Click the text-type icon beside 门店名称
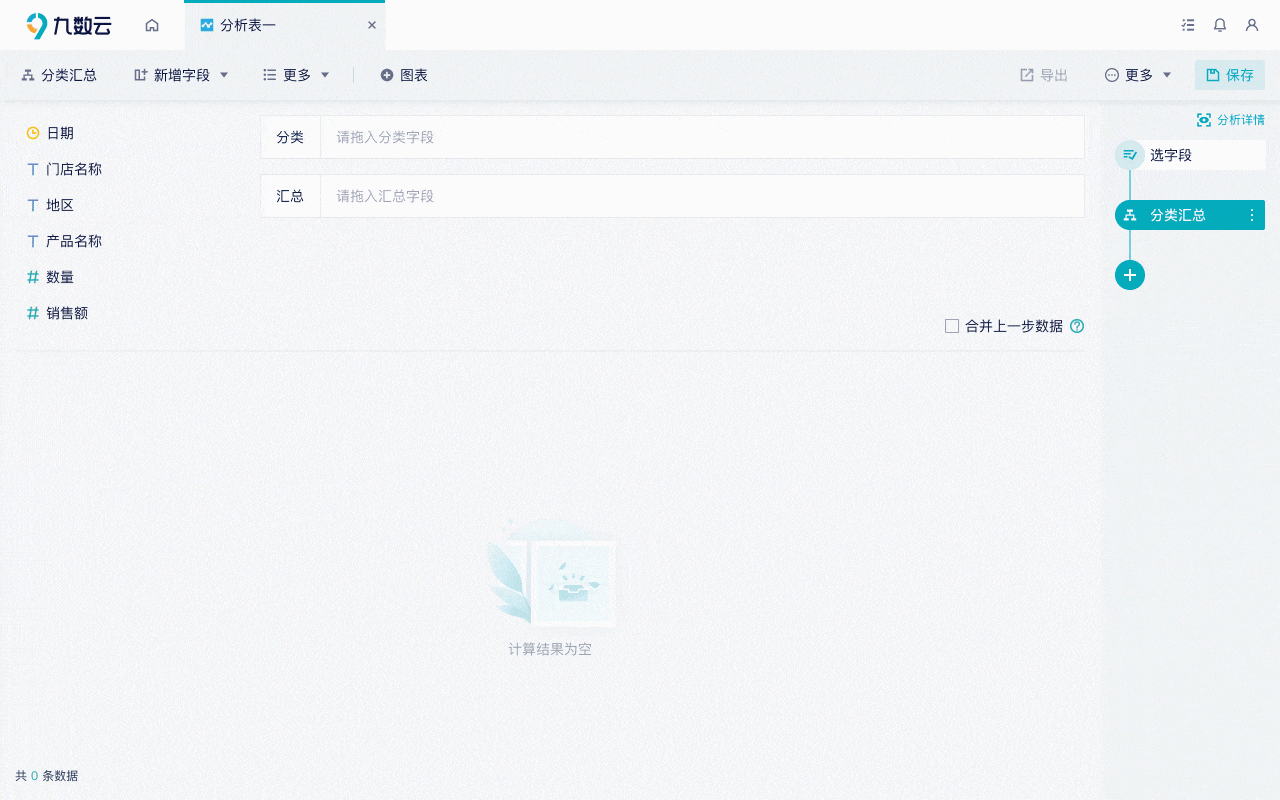The height and width of the screenshot is (800, 1280). pyautogui.click(x=33, y=169)
